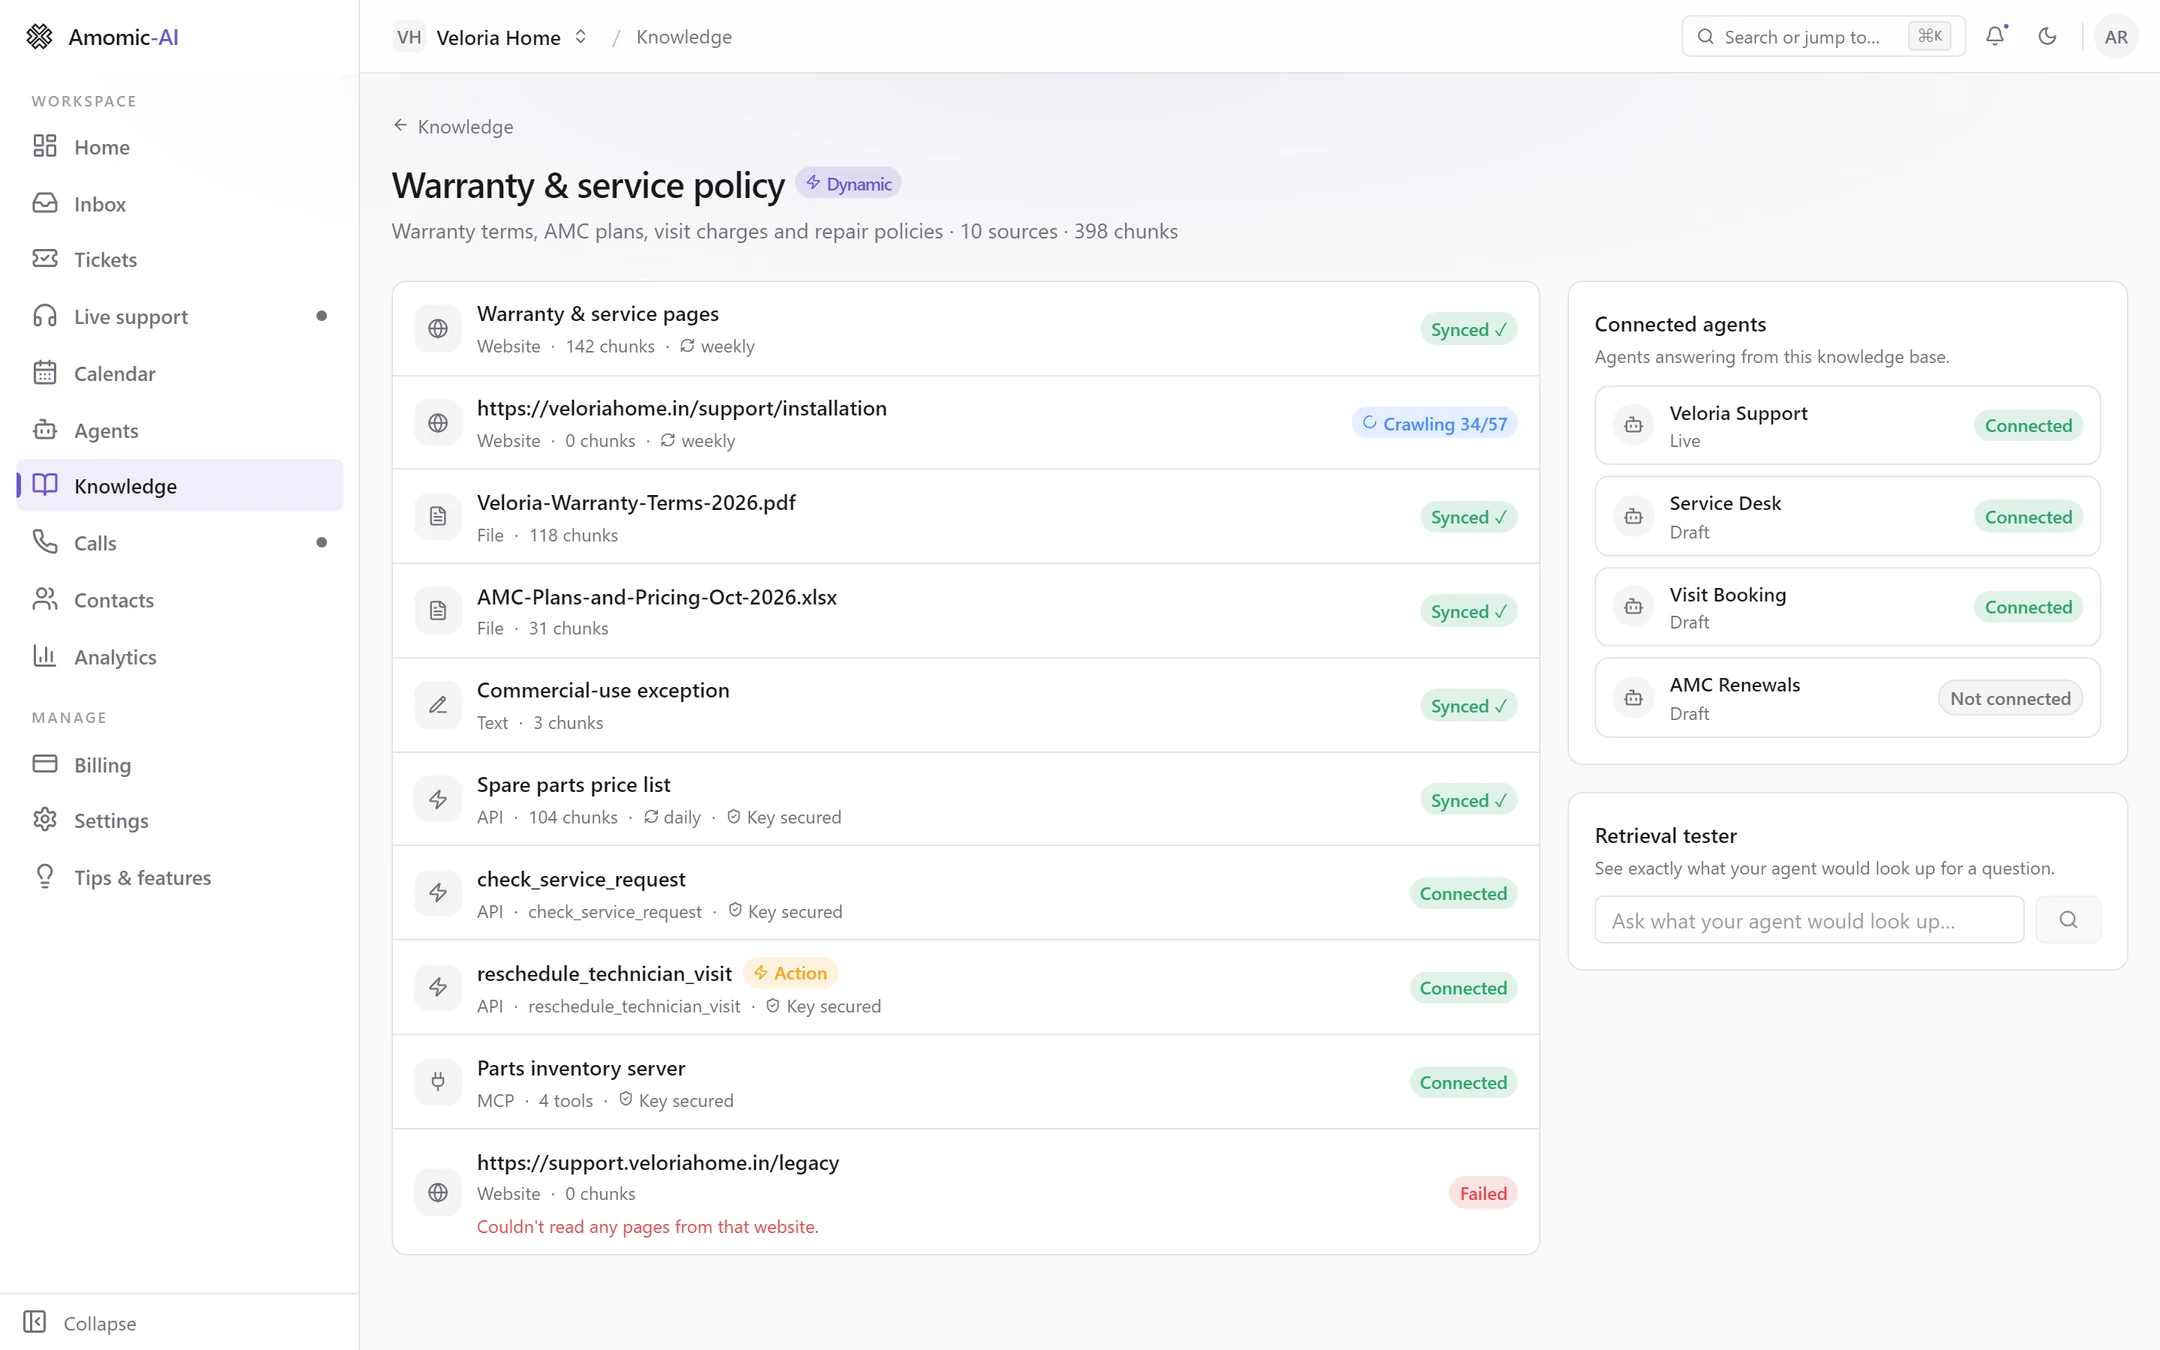Open the Service Desk agent card
Image resolution: width=2160 pixels, height=1350 pixels.
pyautogui.click(x=1847, y=516)
